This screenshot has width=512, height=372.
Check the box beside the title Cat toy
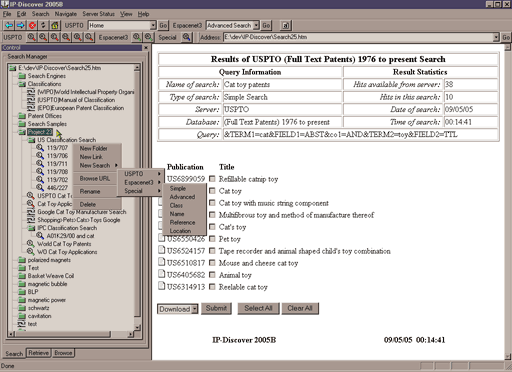tap(212, 191)
